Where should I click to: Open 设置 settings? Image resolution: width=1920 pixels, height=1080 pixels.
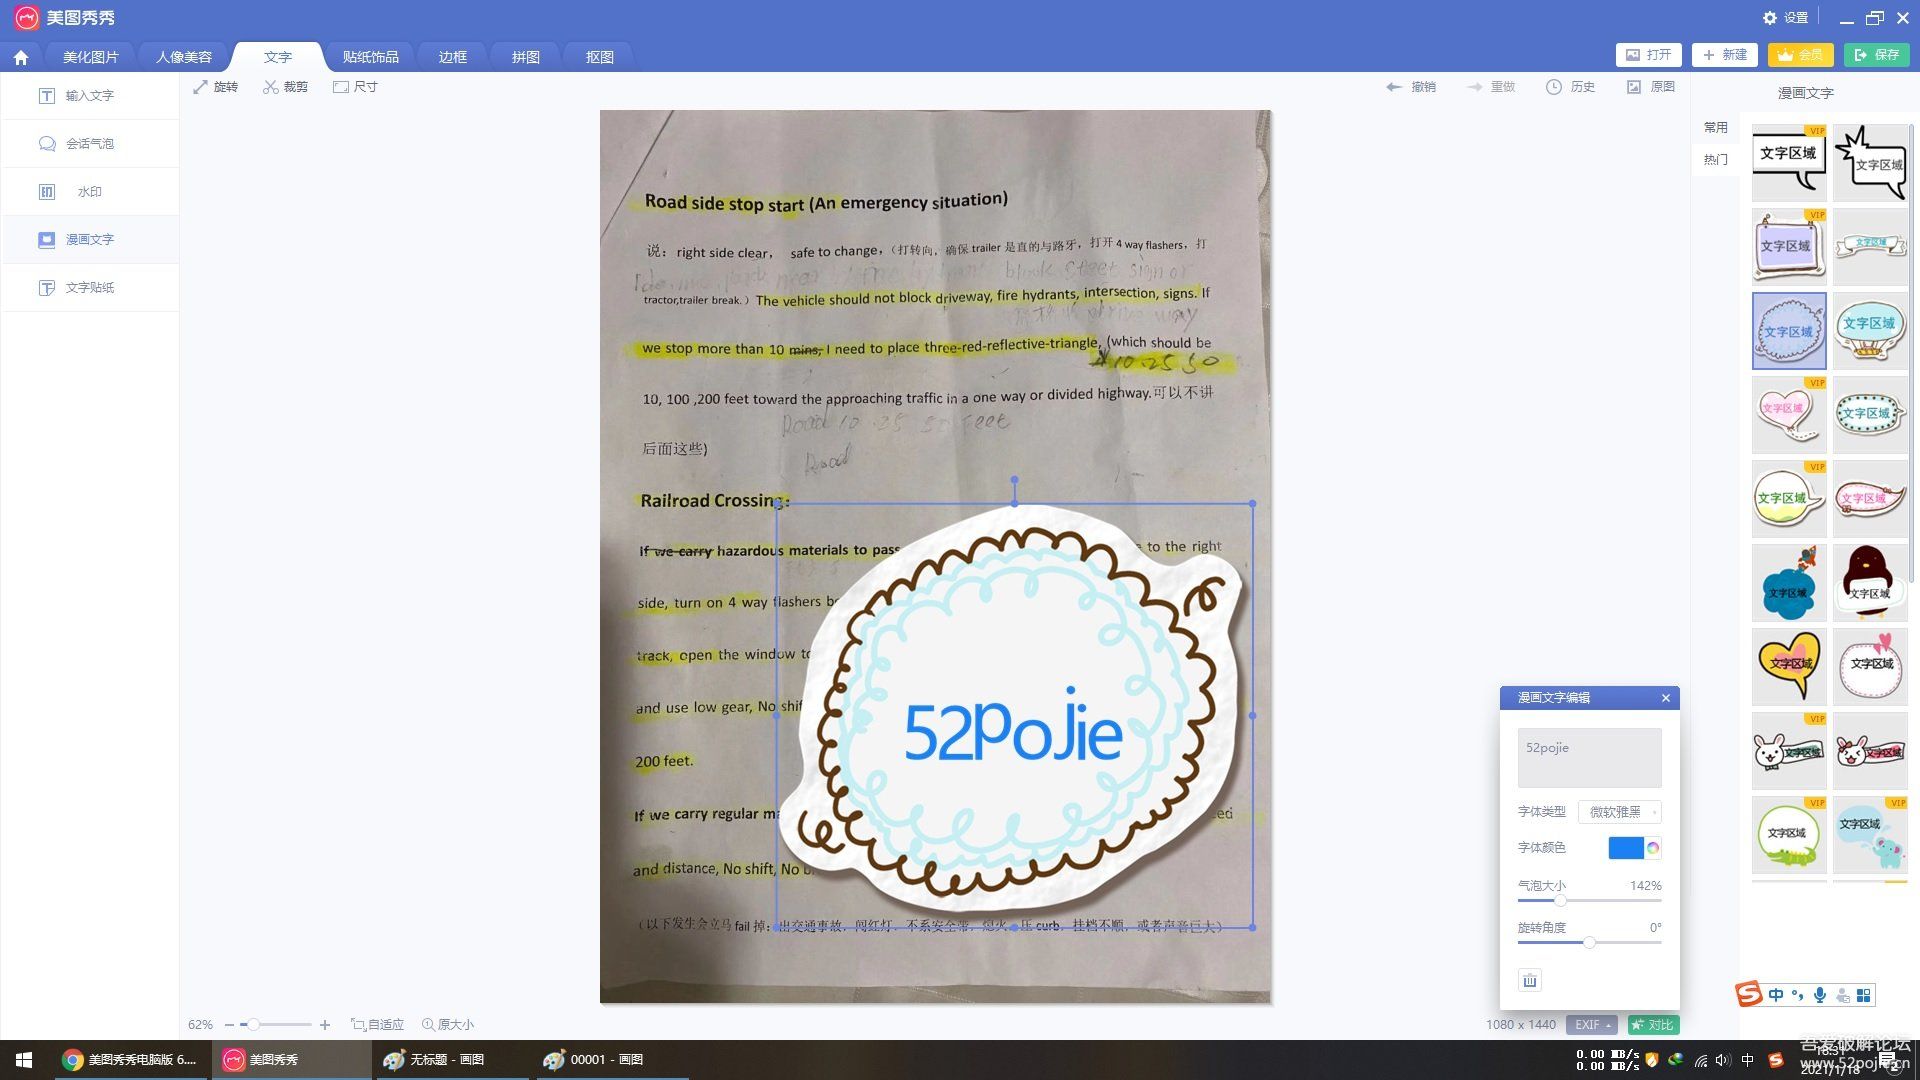[x=1786, y=18]
